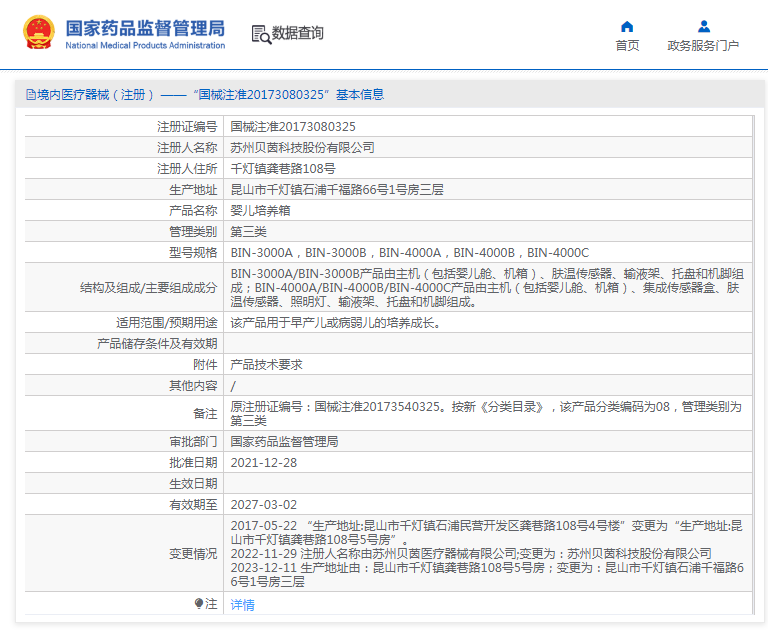Click the 其他内容 label
The height and width of the screenshot is (630, 768).
193,386
